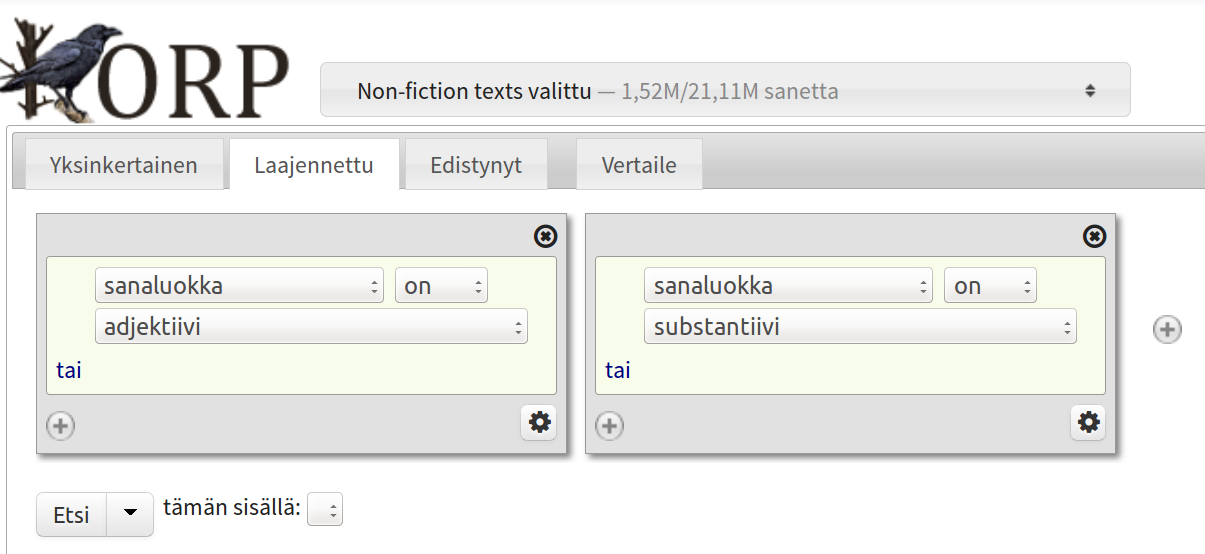Open the Vertaile tab
Image resolution: width=1205 pixels, height=554 pixels.
pos(639,165)
